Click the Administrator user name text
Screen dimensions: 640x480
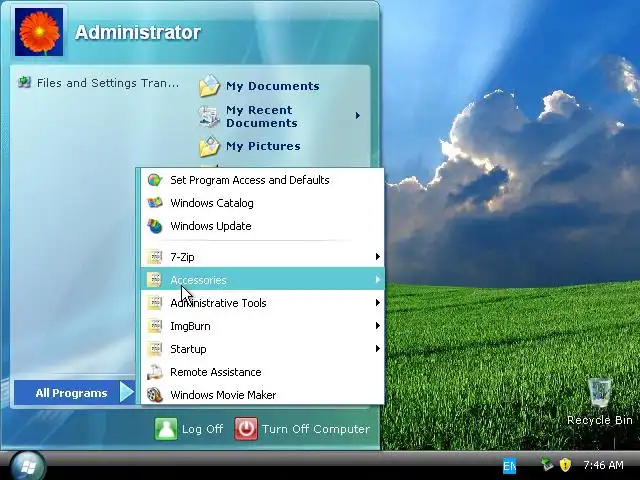[x=138, y=33]
